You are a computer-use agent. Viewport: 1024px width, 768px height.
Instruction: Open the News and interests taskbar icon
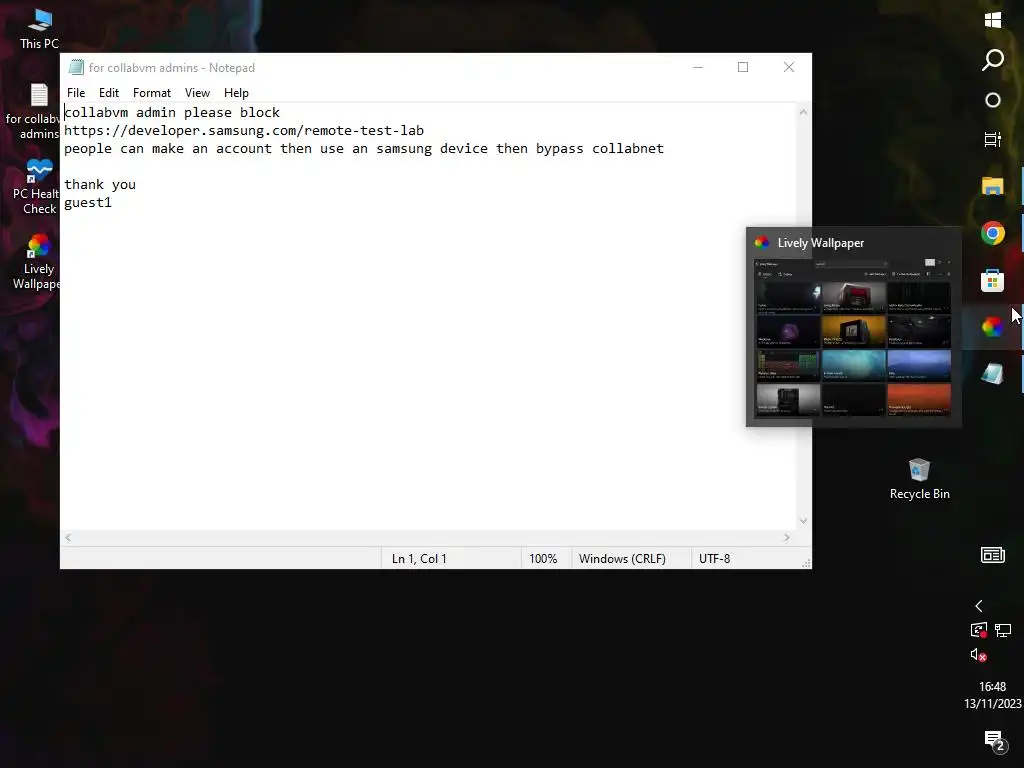point(993,555)
